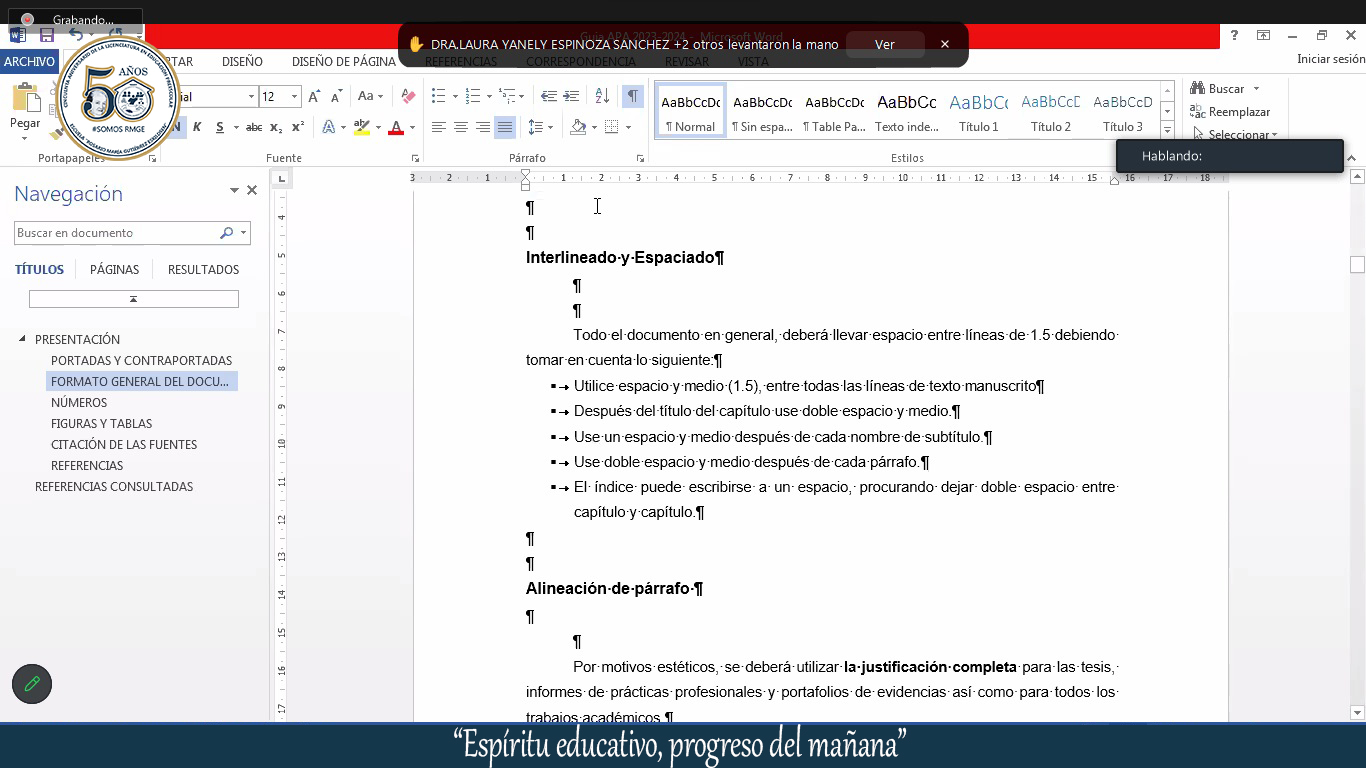Switch to DISEÑO ribbon tab
This screenshot has width=1366, height=768.
click(242, 61)
